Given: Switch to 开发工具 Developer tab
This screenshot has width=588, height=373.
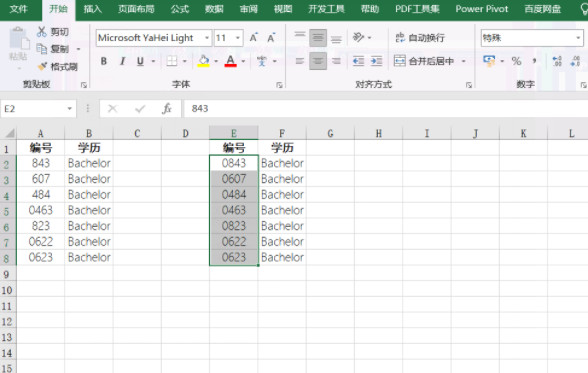Looking at the screenshot, I should 326,9.
